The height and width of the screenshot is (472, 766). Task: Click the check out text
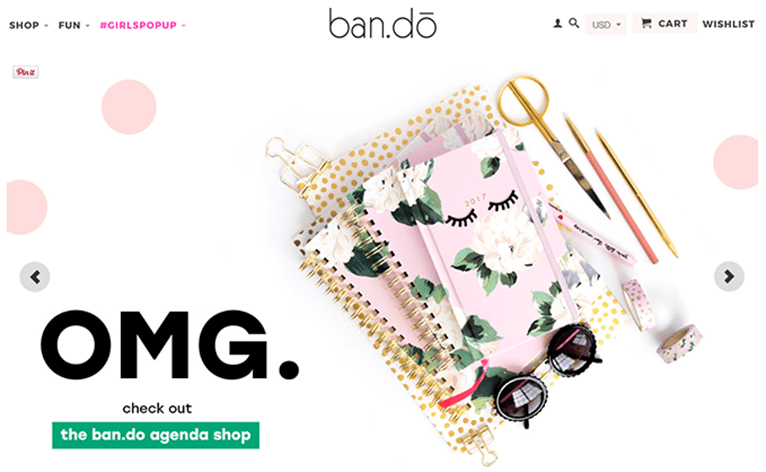(157, 408)
